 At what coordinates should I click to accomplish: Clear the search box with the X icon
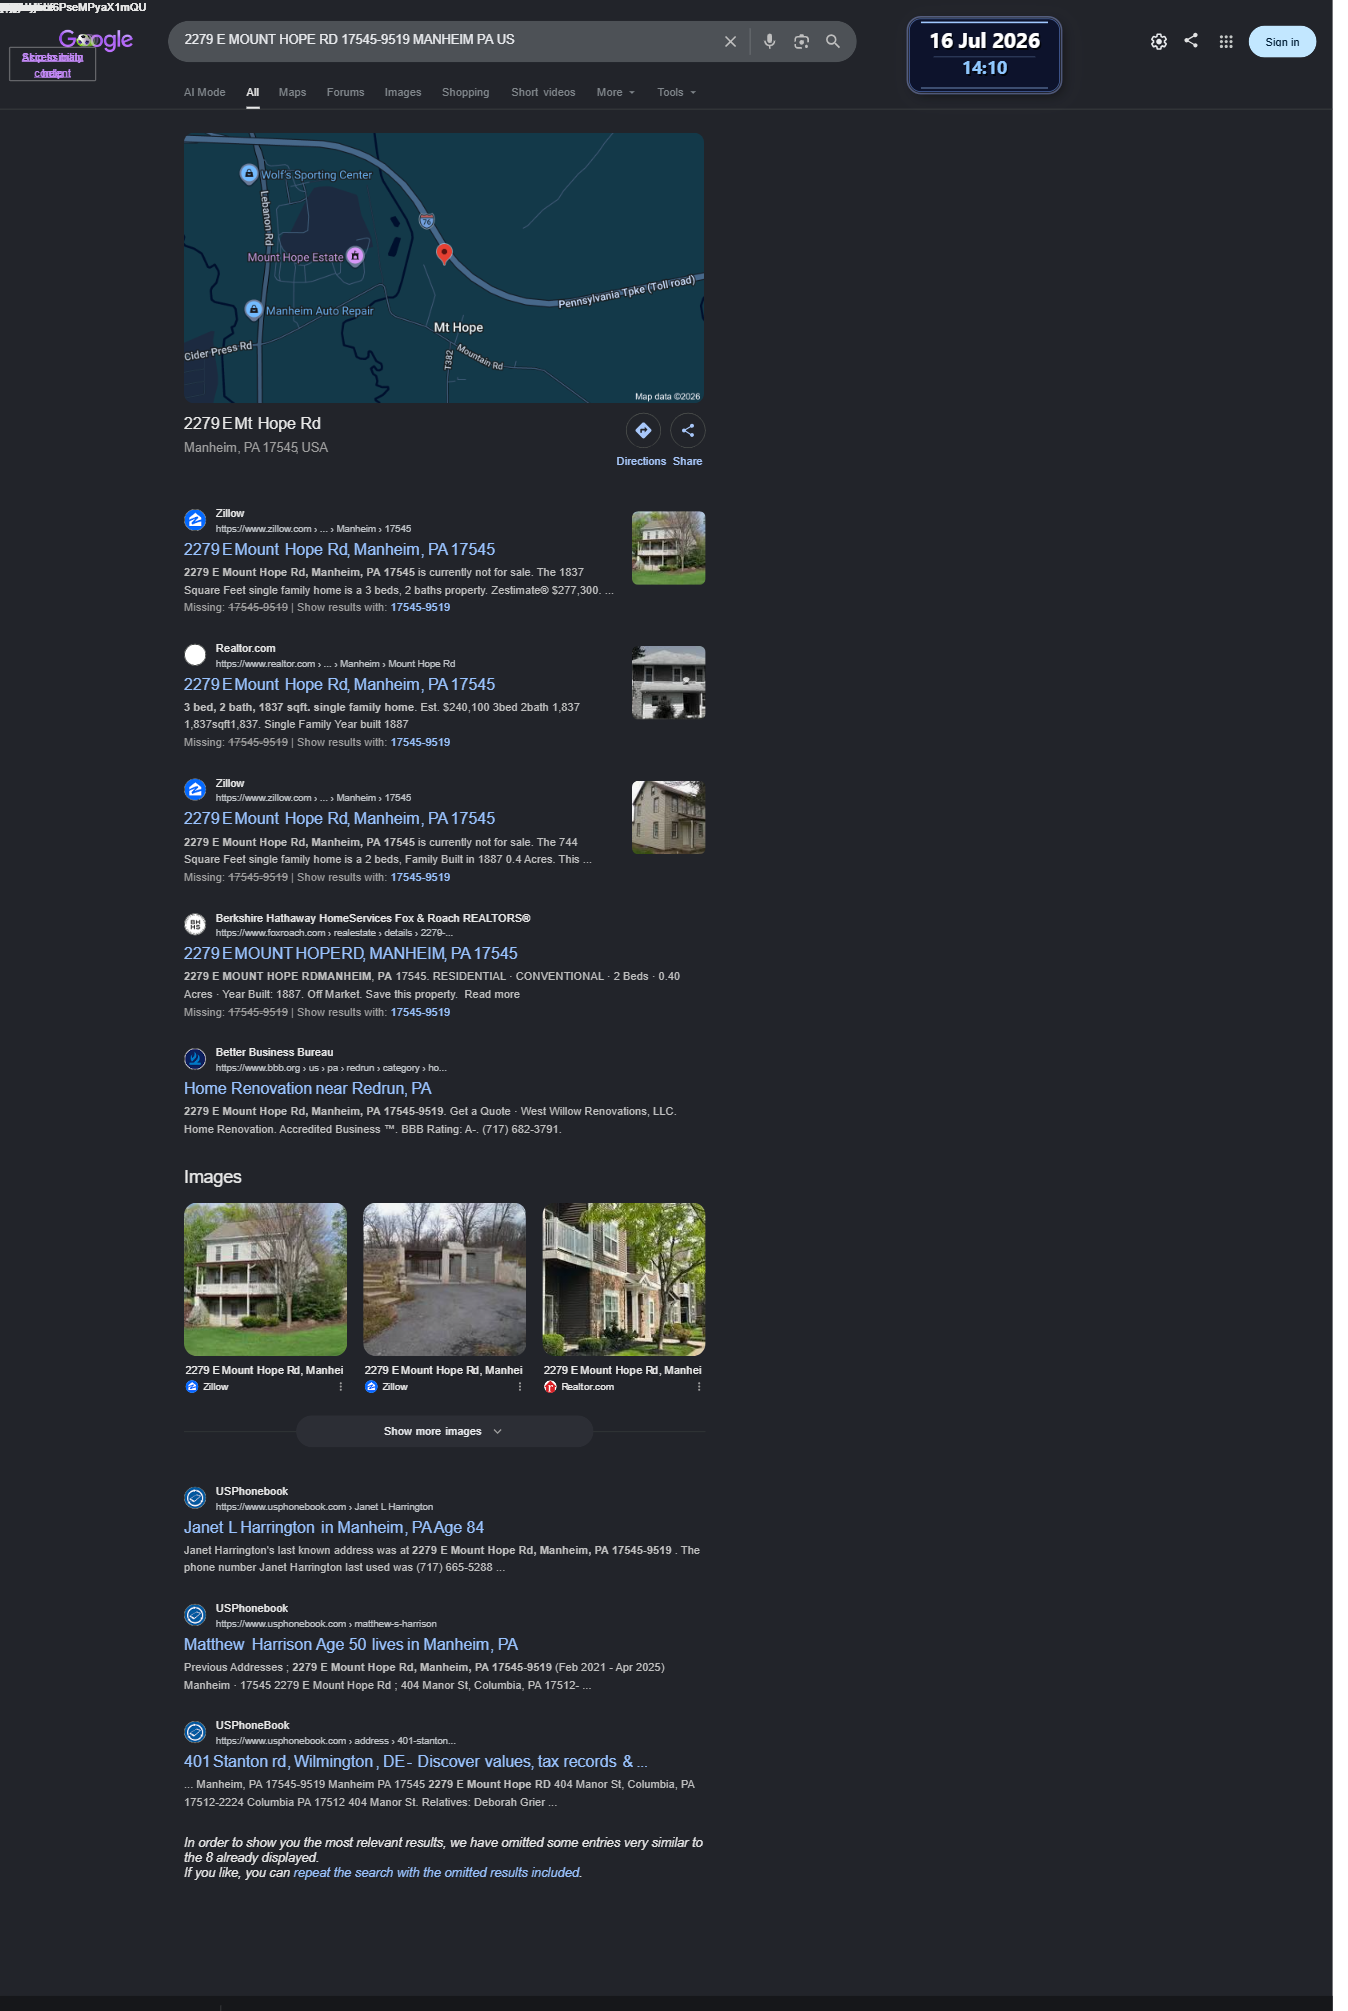click(x=730, y=42)
